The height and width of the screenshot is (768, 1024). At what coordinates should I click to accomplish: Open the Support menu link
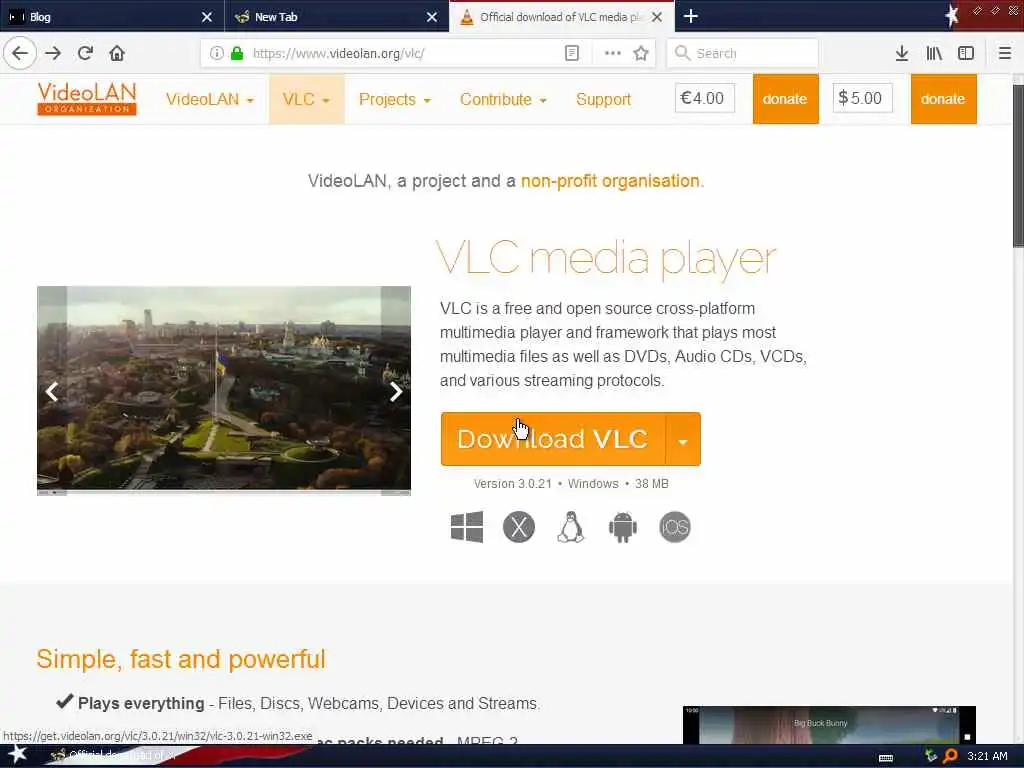(x=603, y=99)
